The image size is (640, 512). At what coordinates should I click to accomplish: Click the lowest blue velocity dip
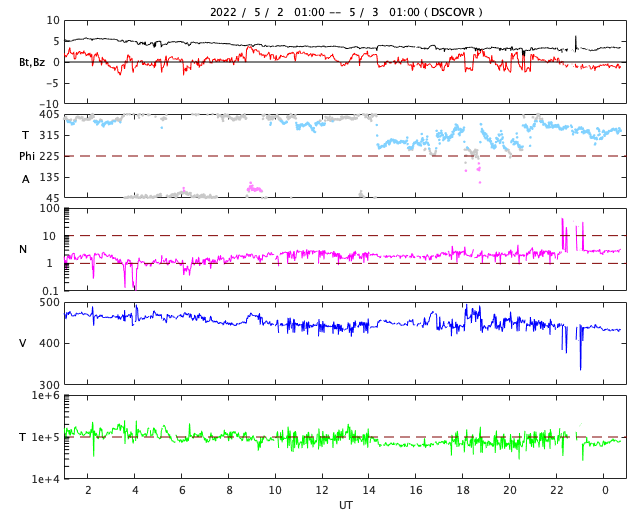coord(580,368)
